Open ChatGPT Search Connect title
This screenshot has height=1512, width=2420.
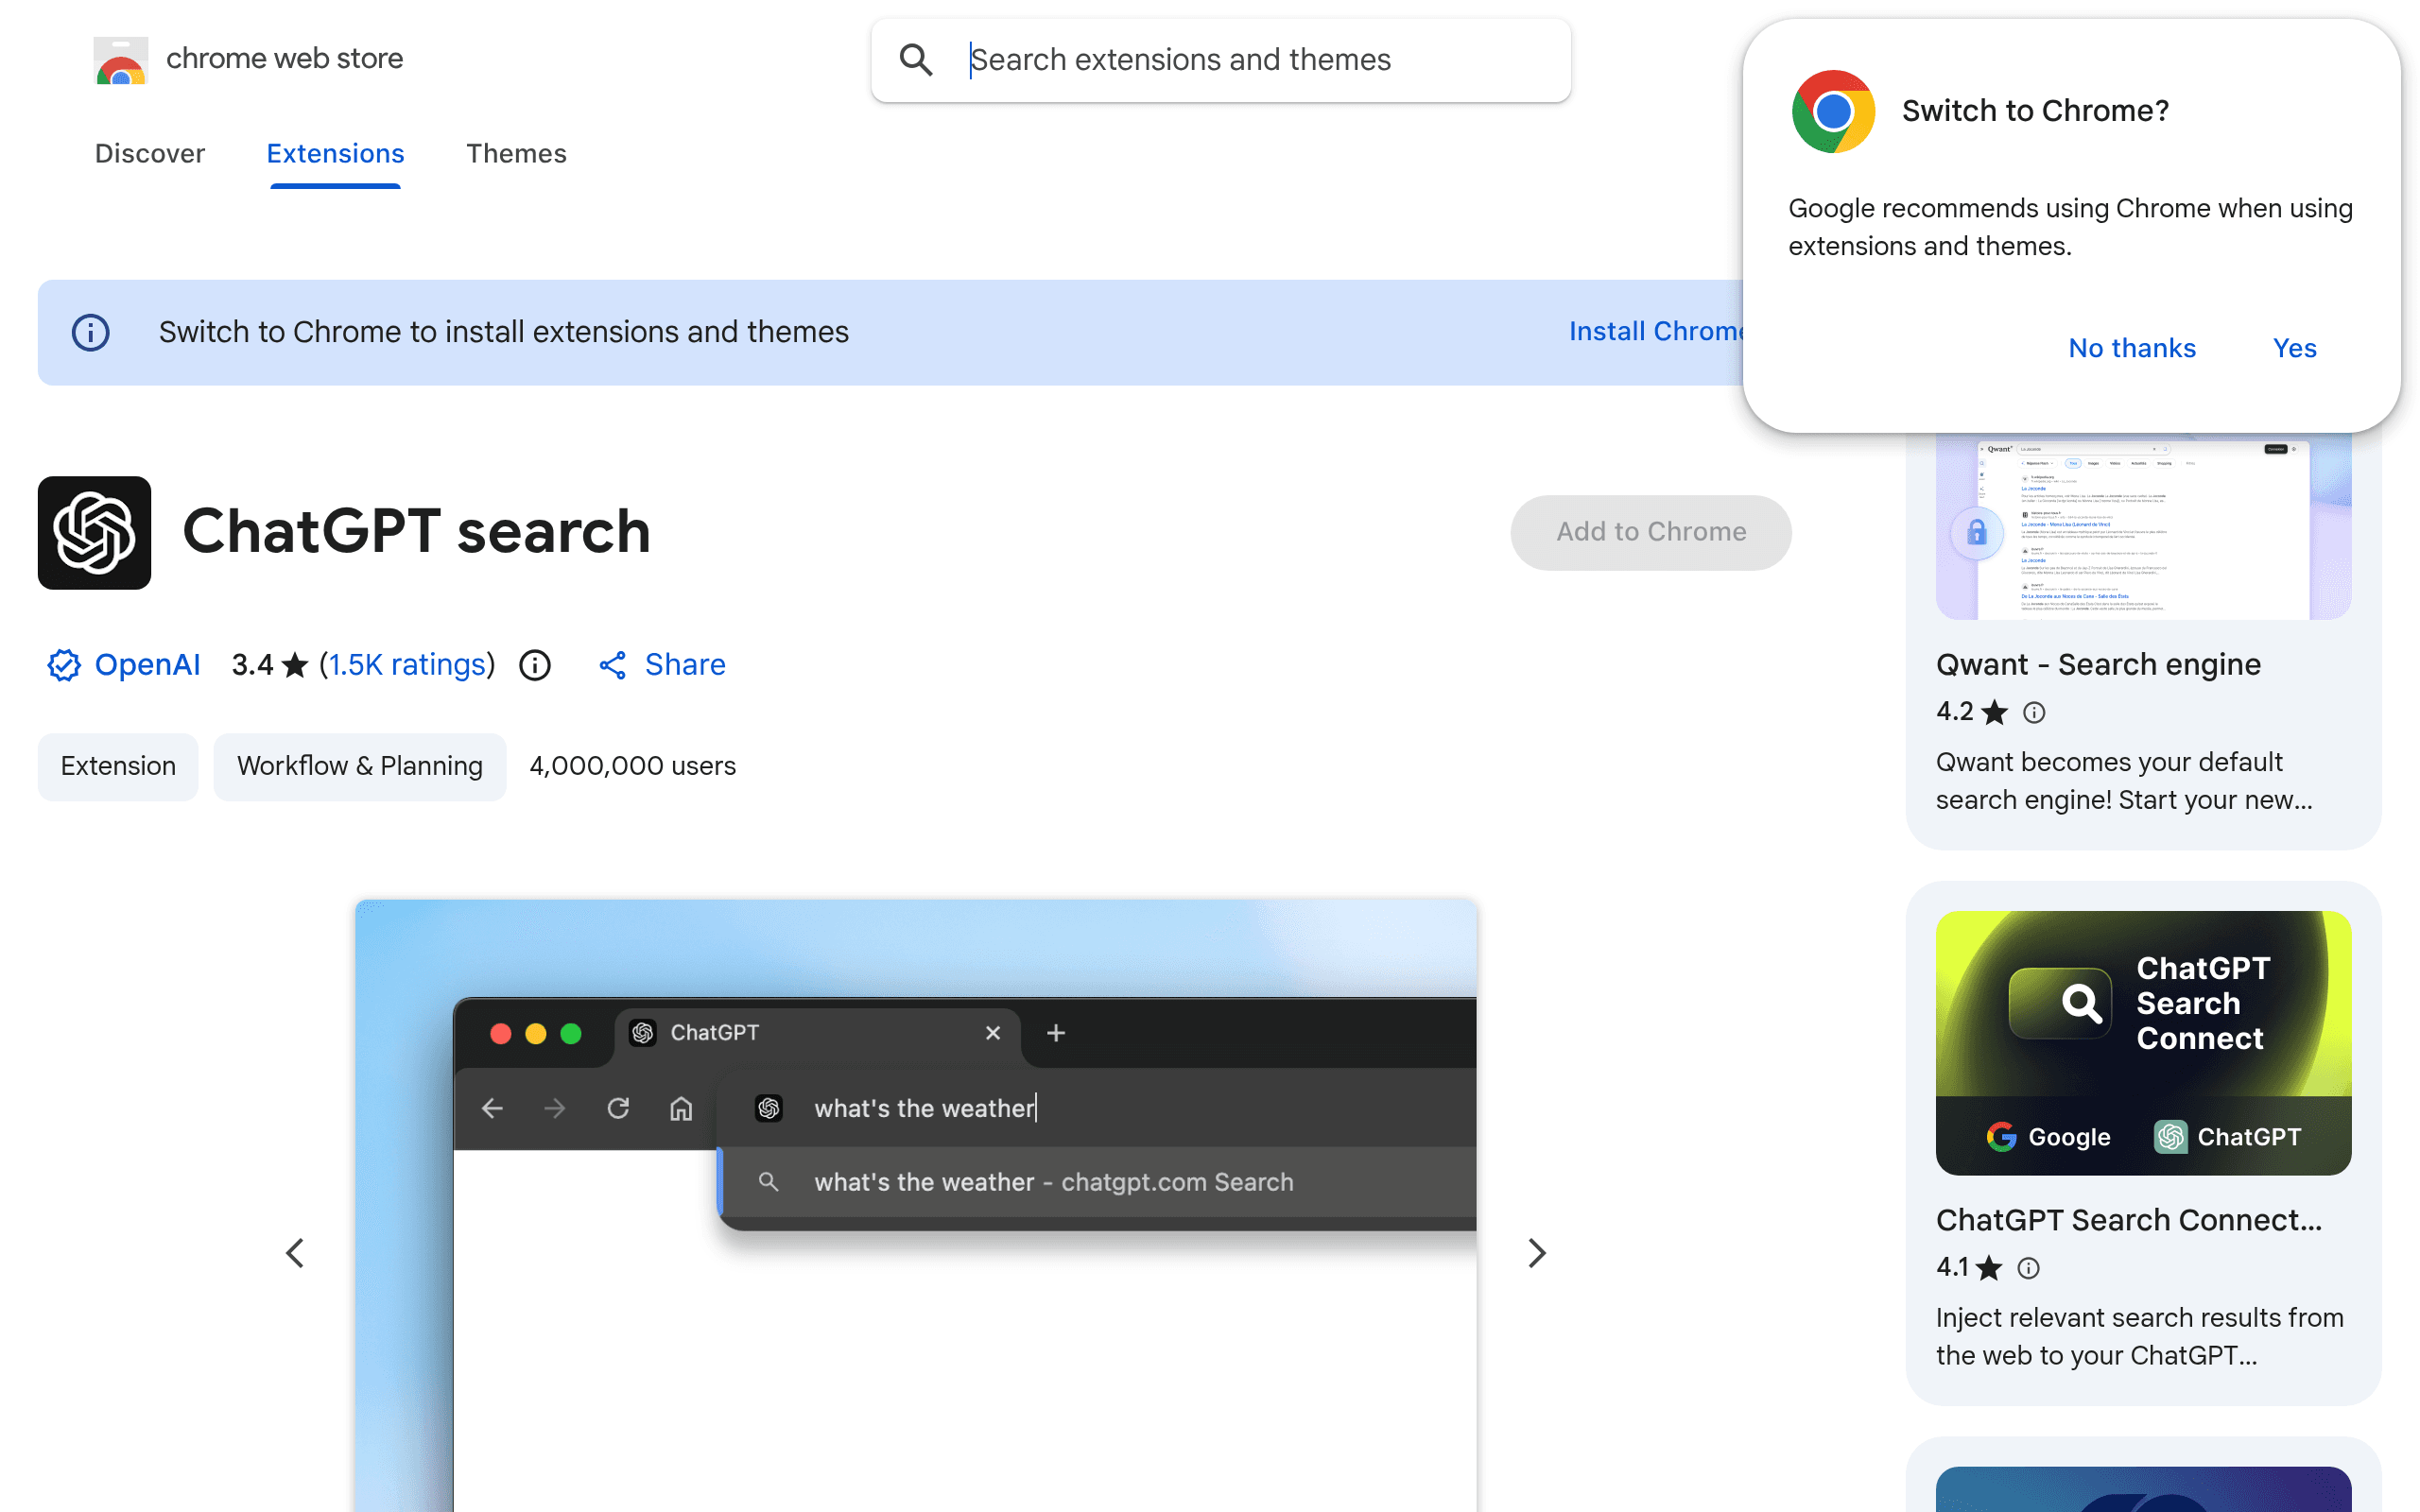pyautogui.click(x=2129, y=1220)
